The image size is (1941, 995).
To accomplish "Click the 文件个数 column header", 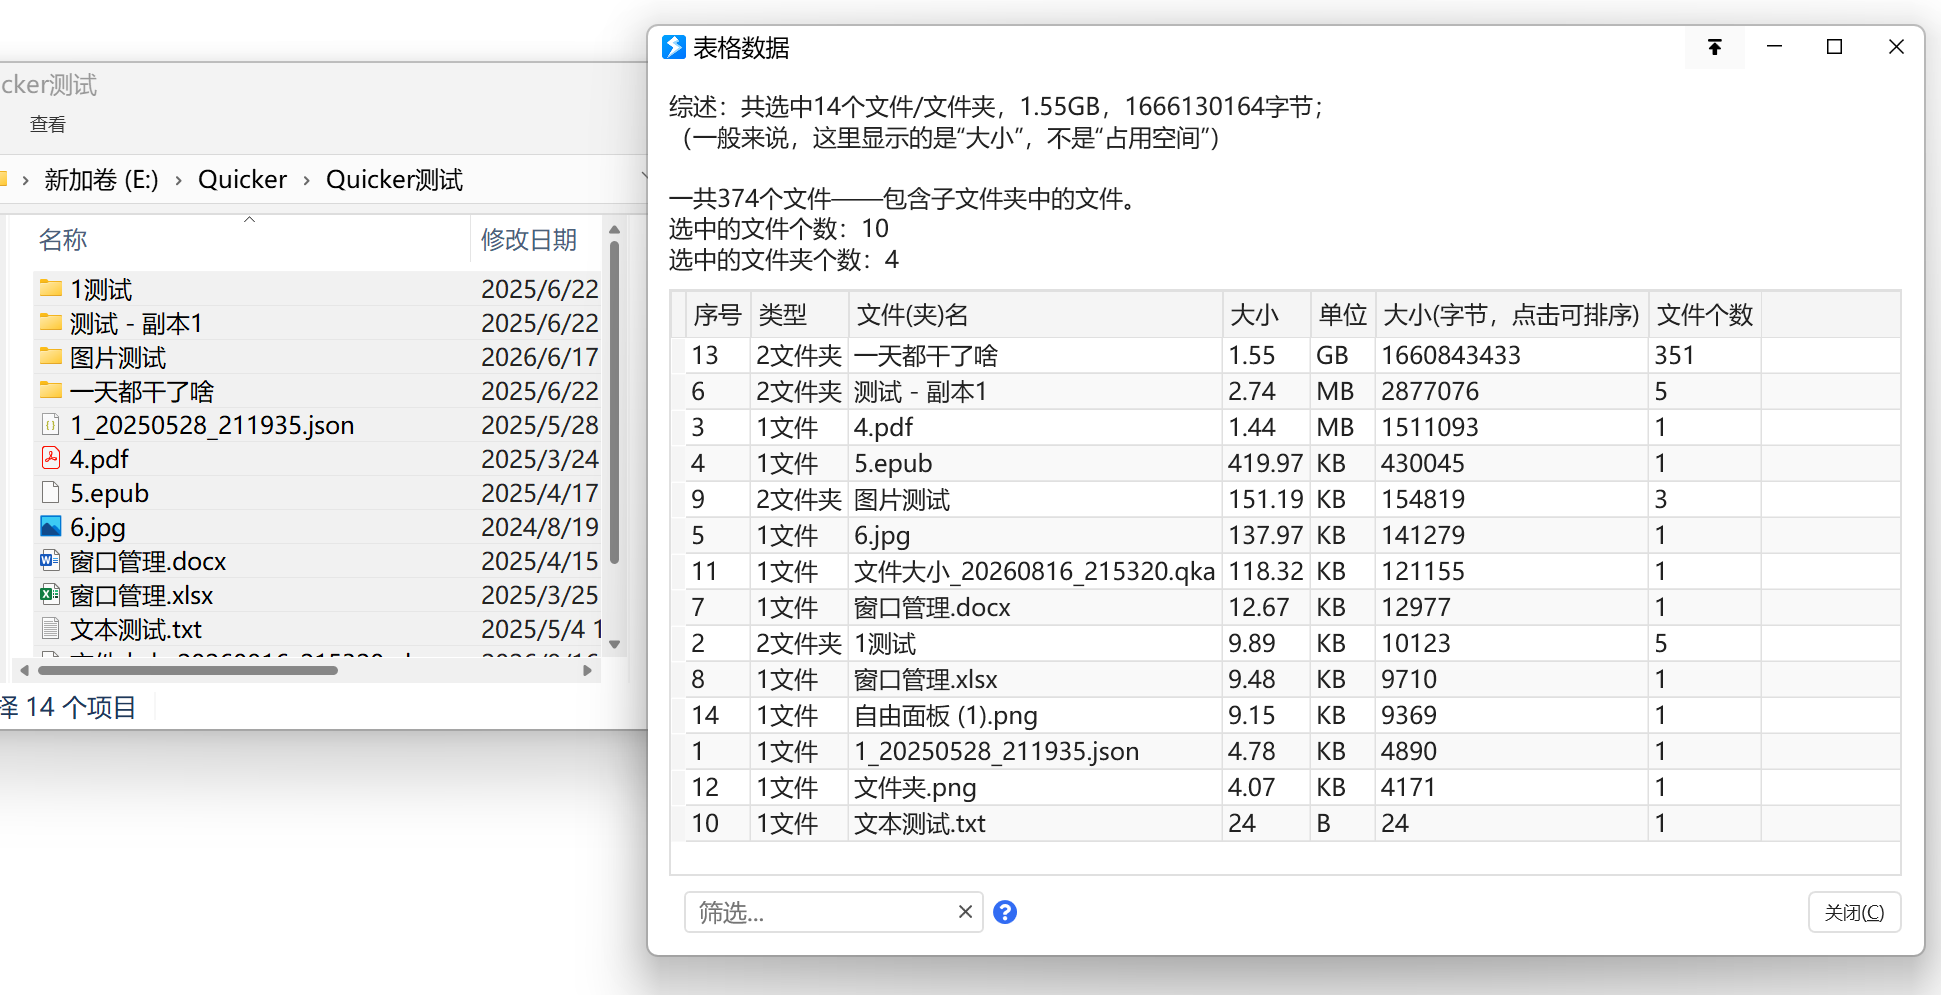I will (x=1705, y=315).
